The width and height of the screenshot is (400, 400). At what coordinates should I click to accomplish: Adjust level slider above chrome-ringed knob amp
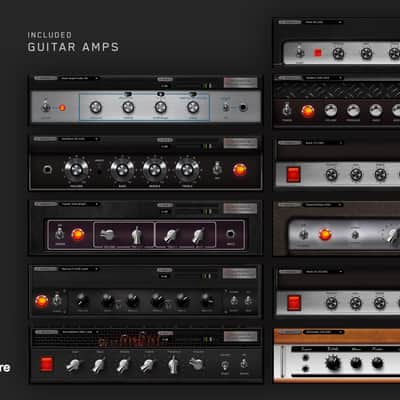coord(195,146)
